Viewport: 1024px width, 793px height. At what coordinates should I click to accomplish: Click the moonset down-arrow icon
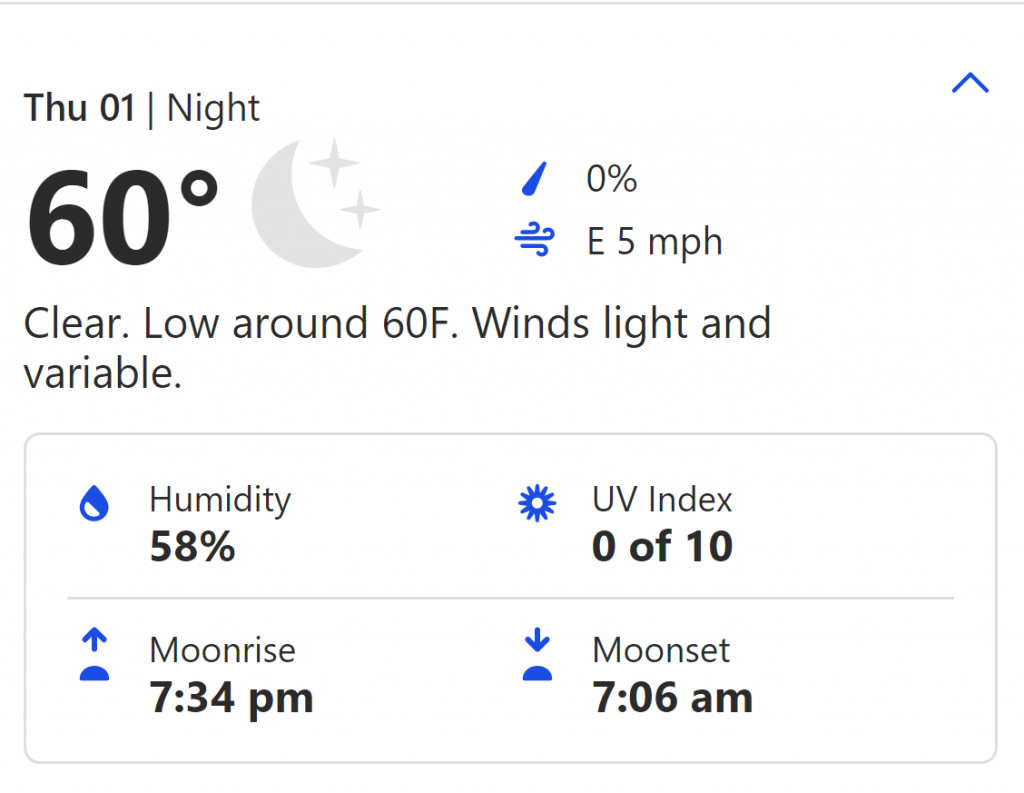click(537, 655)
